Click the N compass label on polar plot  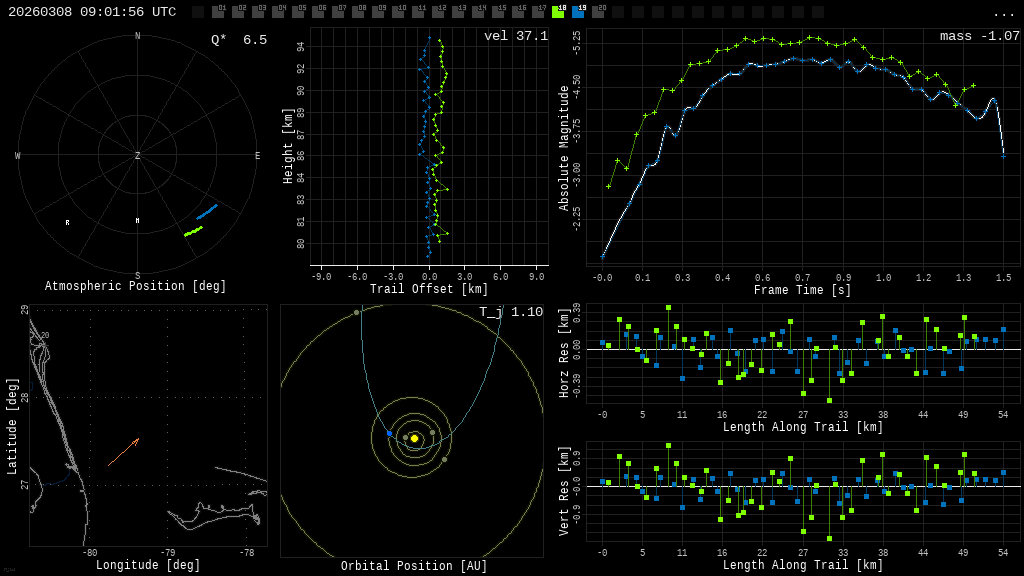click(138, 37)
